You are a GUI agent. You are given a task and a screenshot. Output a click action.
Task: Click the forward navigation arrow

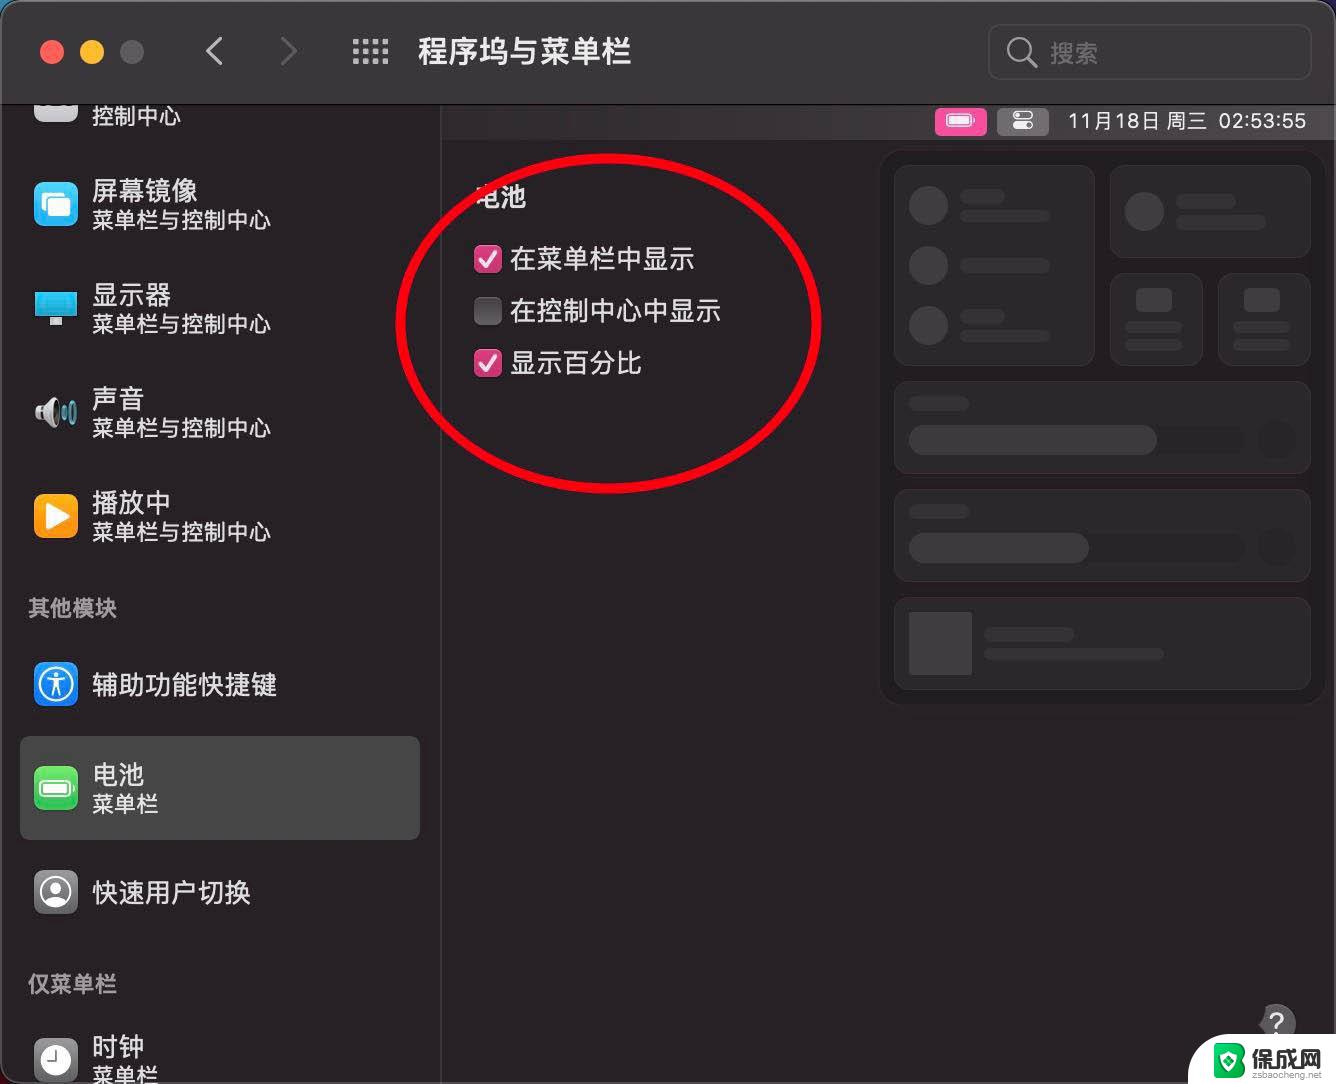pos(288,51)
